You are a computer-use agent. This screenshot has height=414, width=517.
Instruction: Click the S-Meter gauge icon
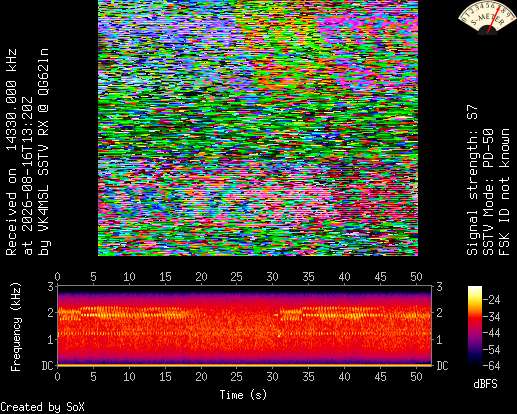tap(487, 17)
